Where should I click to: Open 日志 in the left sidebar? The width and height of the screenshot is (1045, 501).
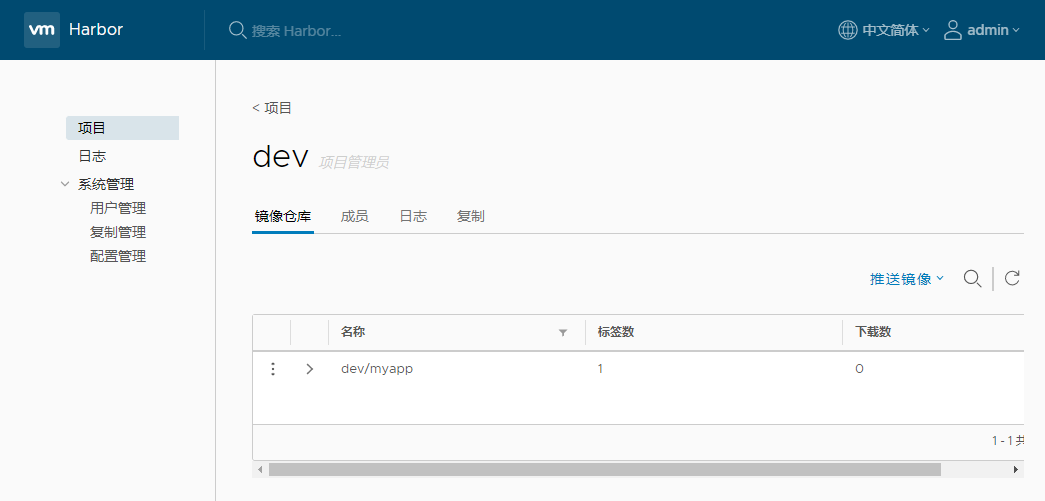[x=92, y=156]
